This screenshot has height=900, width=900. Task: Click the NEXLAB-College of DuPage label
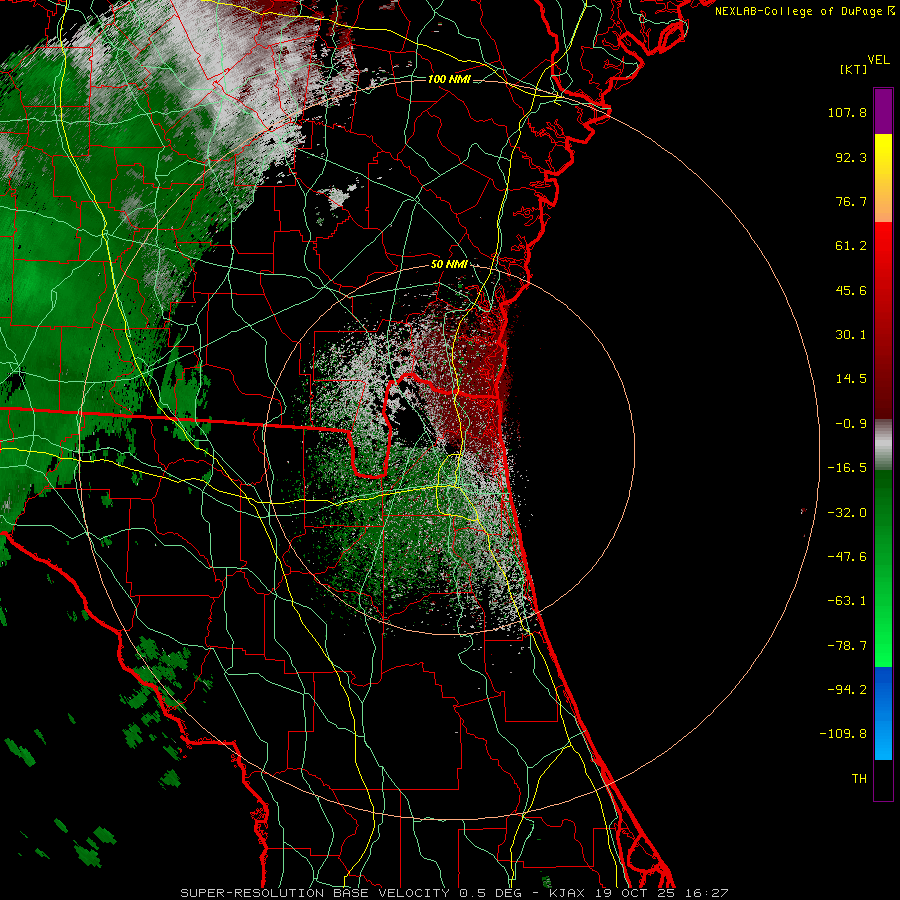tap(804, 11)
